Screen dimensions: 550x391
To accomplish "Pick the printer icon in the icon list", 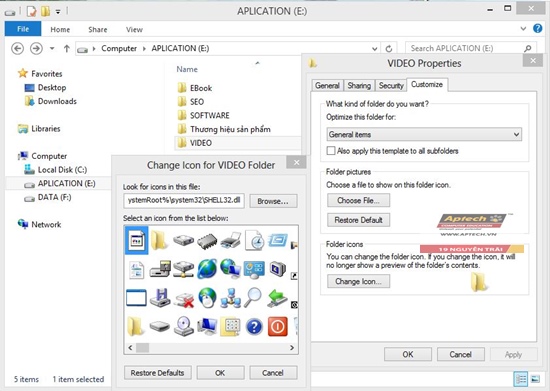I will coord(230,240).
